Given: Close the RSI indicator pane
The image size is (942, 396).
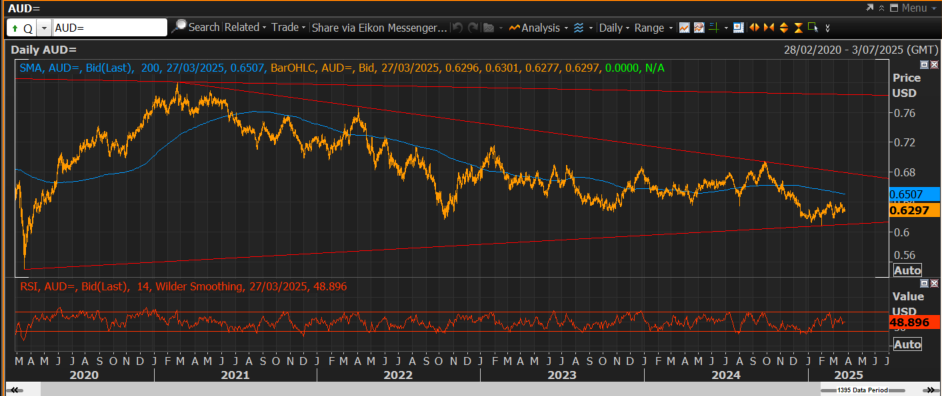Looking at the screenshot, I should tap(933, 283).
